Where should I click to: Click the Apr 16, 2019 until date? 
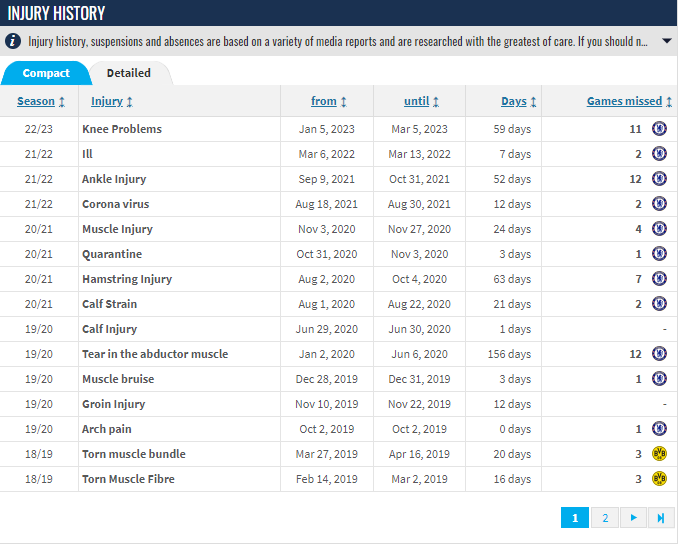(x=419, y=454)
